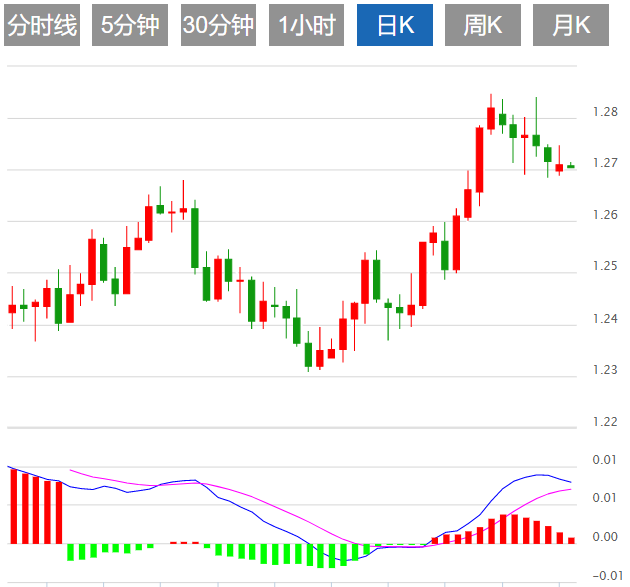Click the 1.23 price axis label
The height and width of the screenshot is (587, 630).
point(605,370)
